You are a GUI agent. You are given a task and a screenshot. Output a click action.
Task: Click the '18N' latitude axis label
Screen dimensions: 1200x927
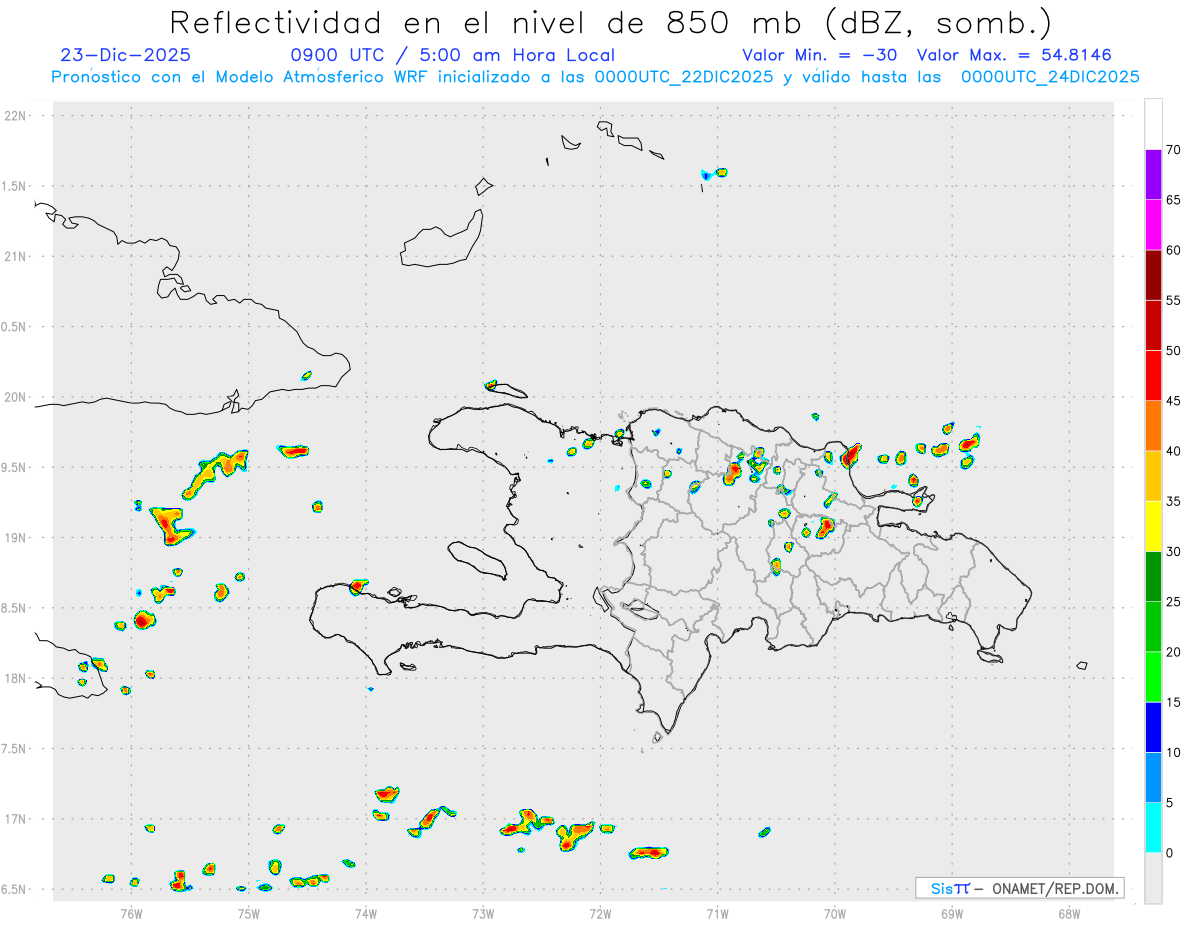17,678
